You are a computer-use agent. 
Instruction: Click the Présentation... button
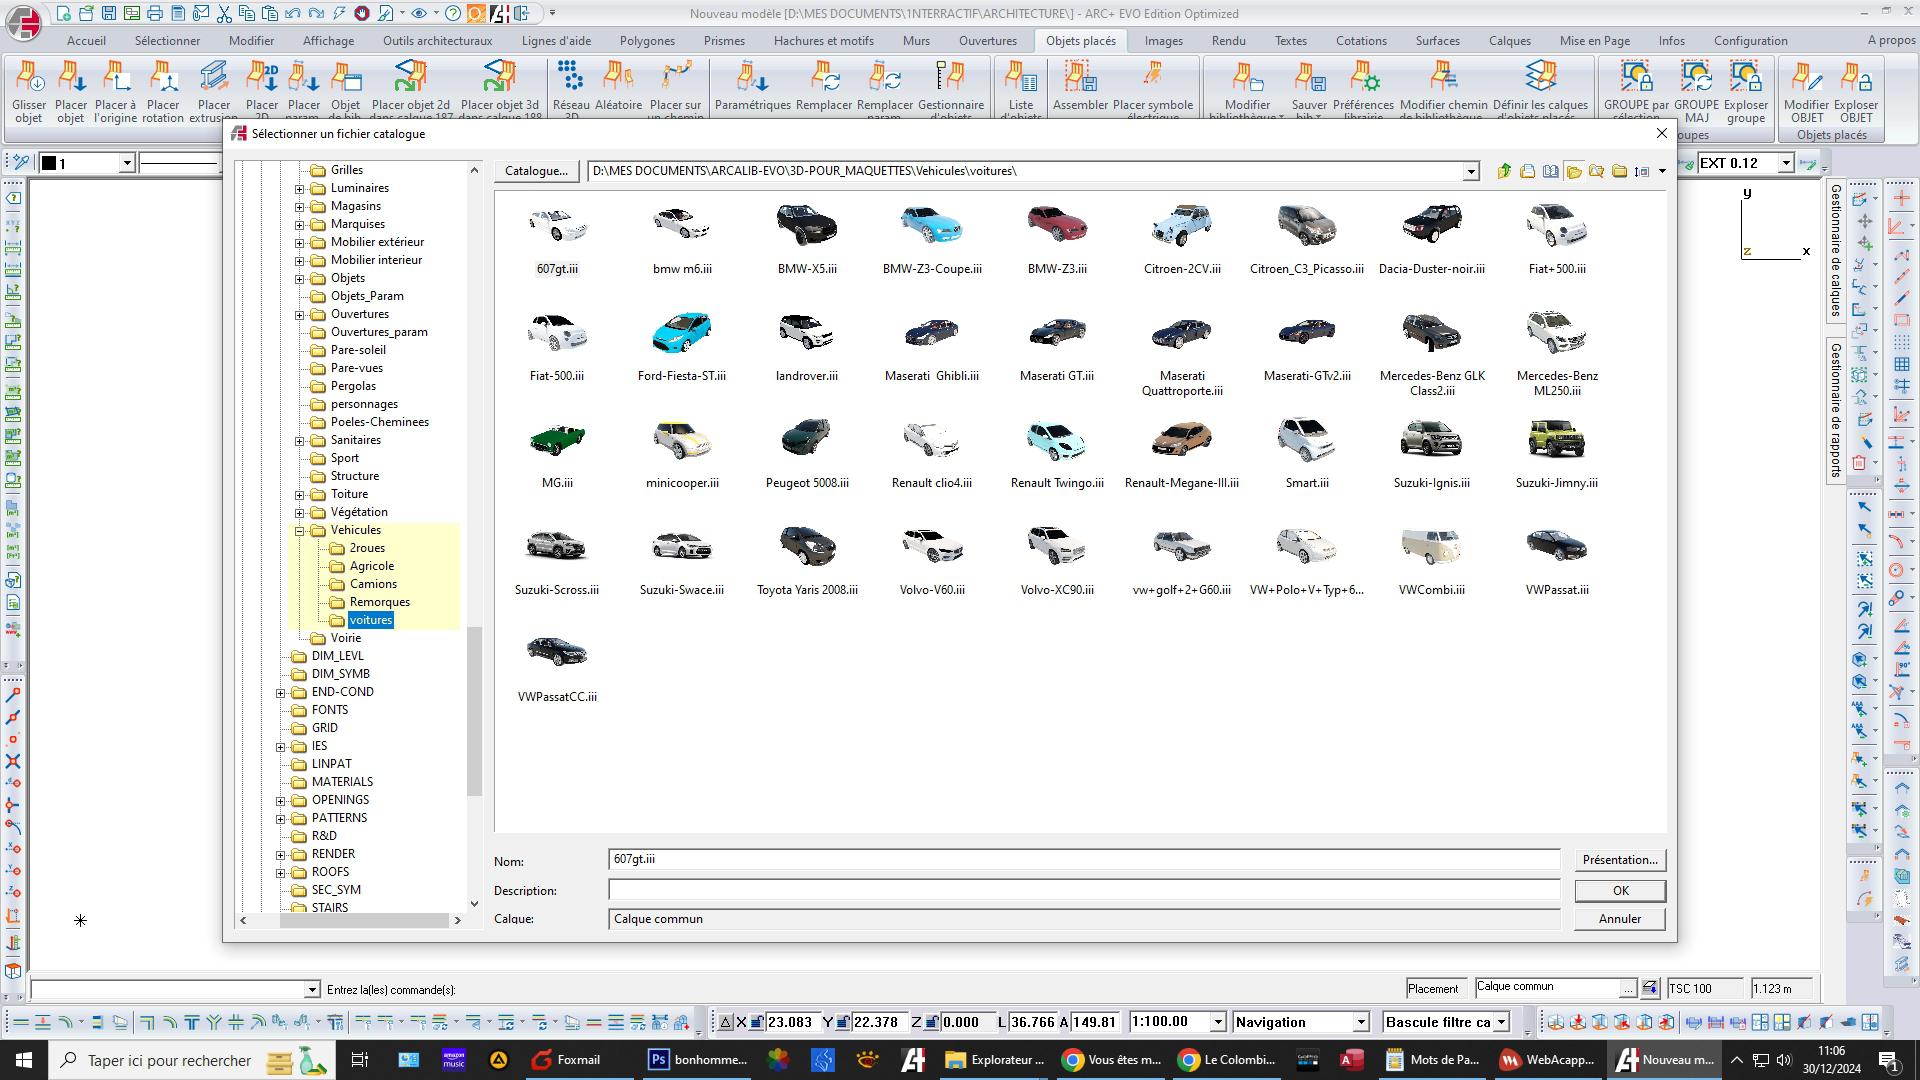(1619, 860)
